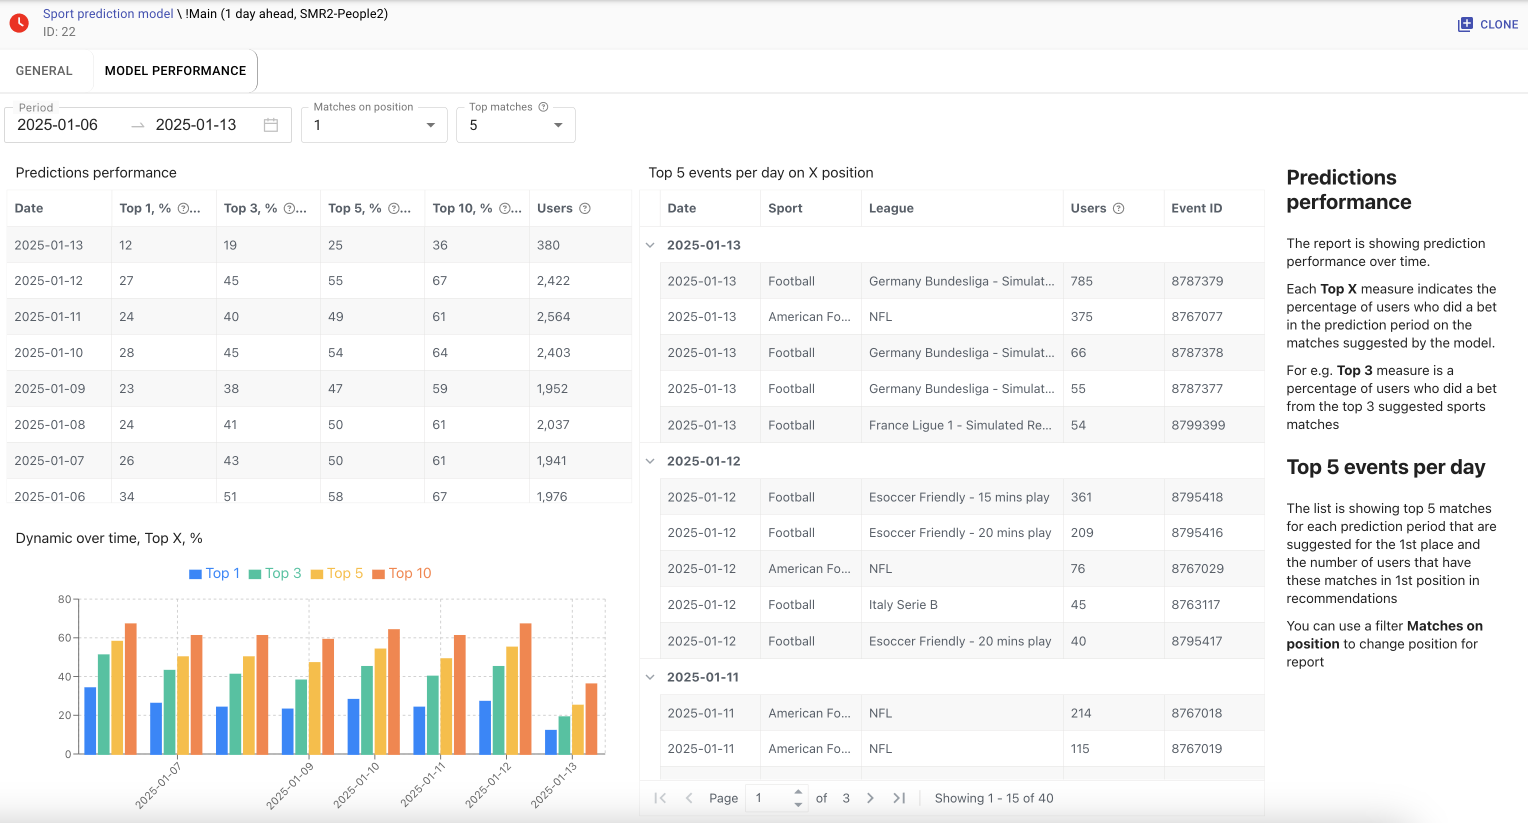Screen dimensions: 1528x823
Task: Click the red clock icon by the model title
Action: [19, 23]
